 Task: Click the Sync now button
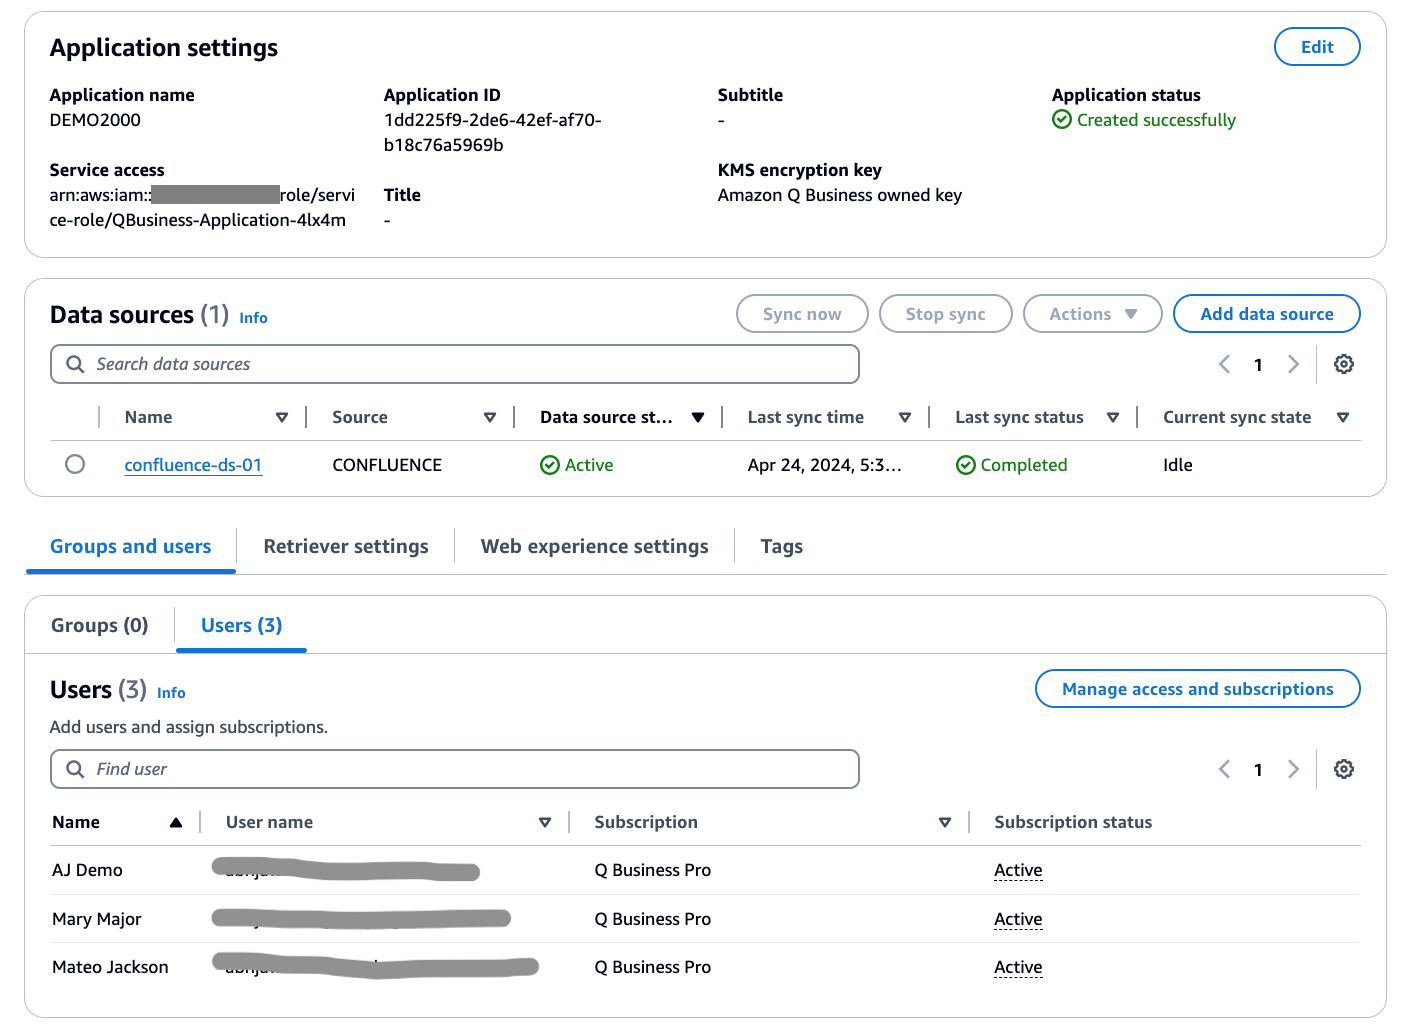coord(802,314)
